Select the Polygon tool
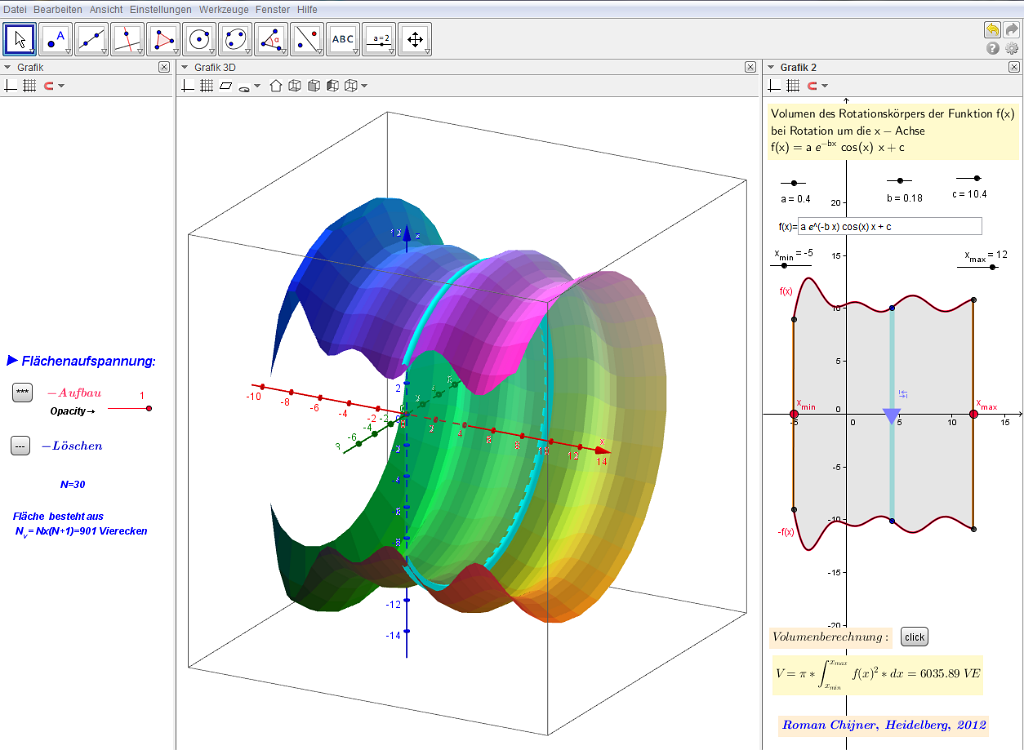Viewport: 1024px width, 750px height. pos(163,40)
